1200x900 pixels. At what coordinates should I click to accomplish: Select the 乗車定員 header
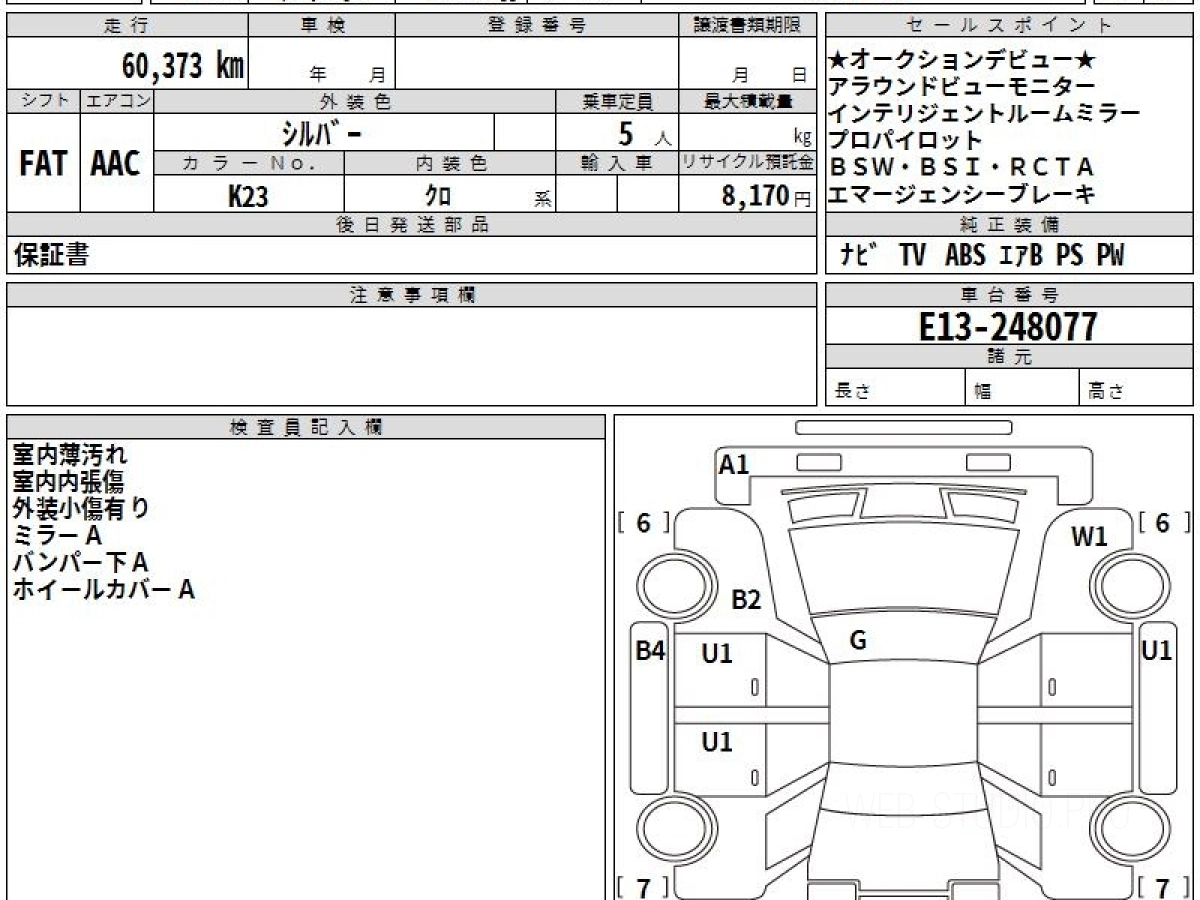coord(617,101)
